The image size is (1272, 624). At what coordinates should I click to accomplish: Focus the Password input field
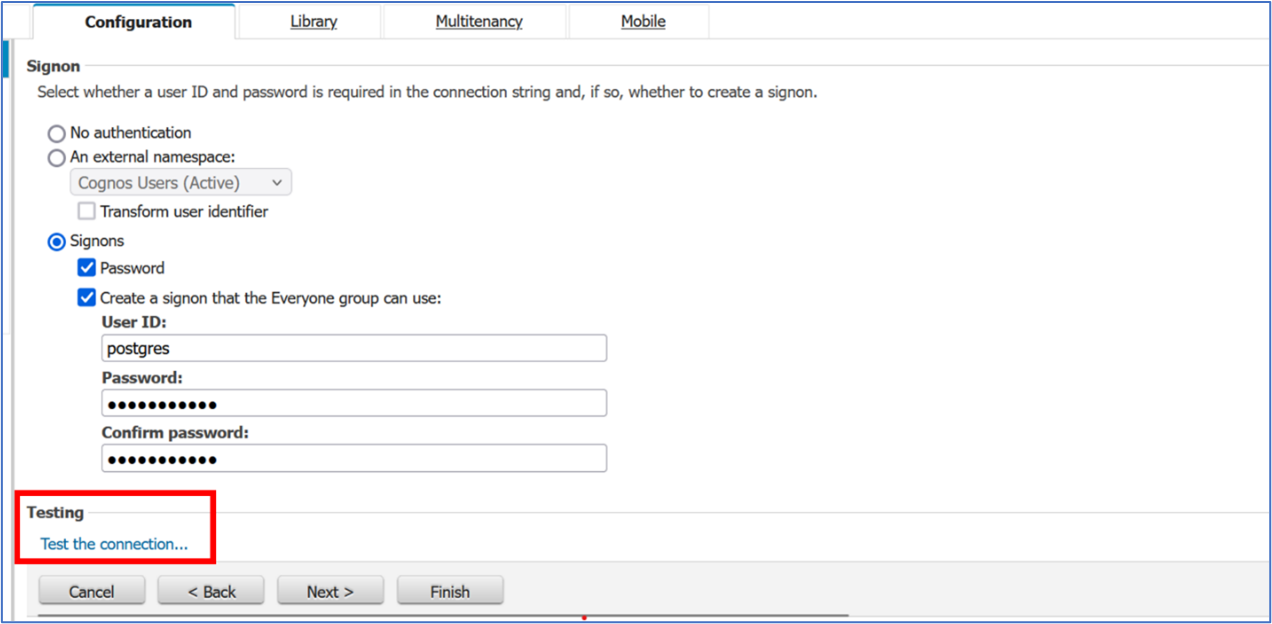tap(354, 403)
